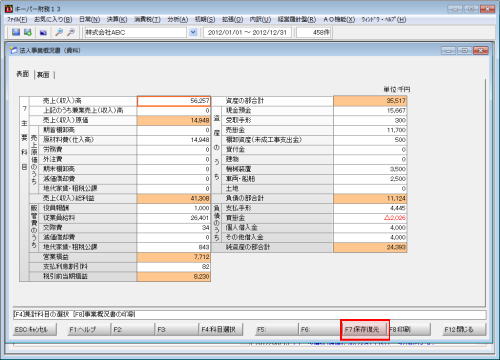This screenshot has width=500, height=360.
Task: Click the 売上(収入)高 value field 56,257
Action: tap(174, 101)
